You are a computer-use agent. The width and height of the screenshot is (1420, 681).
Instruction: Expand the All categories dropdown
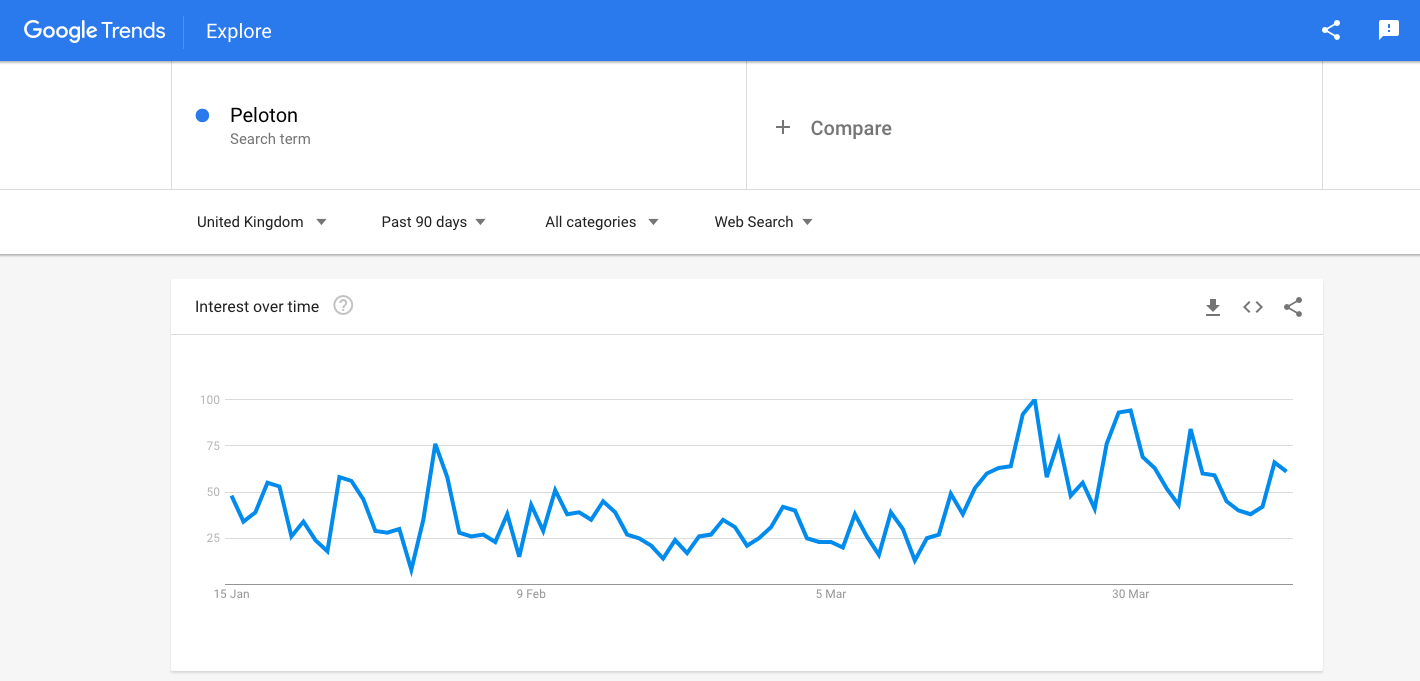(x=601, y=222)
